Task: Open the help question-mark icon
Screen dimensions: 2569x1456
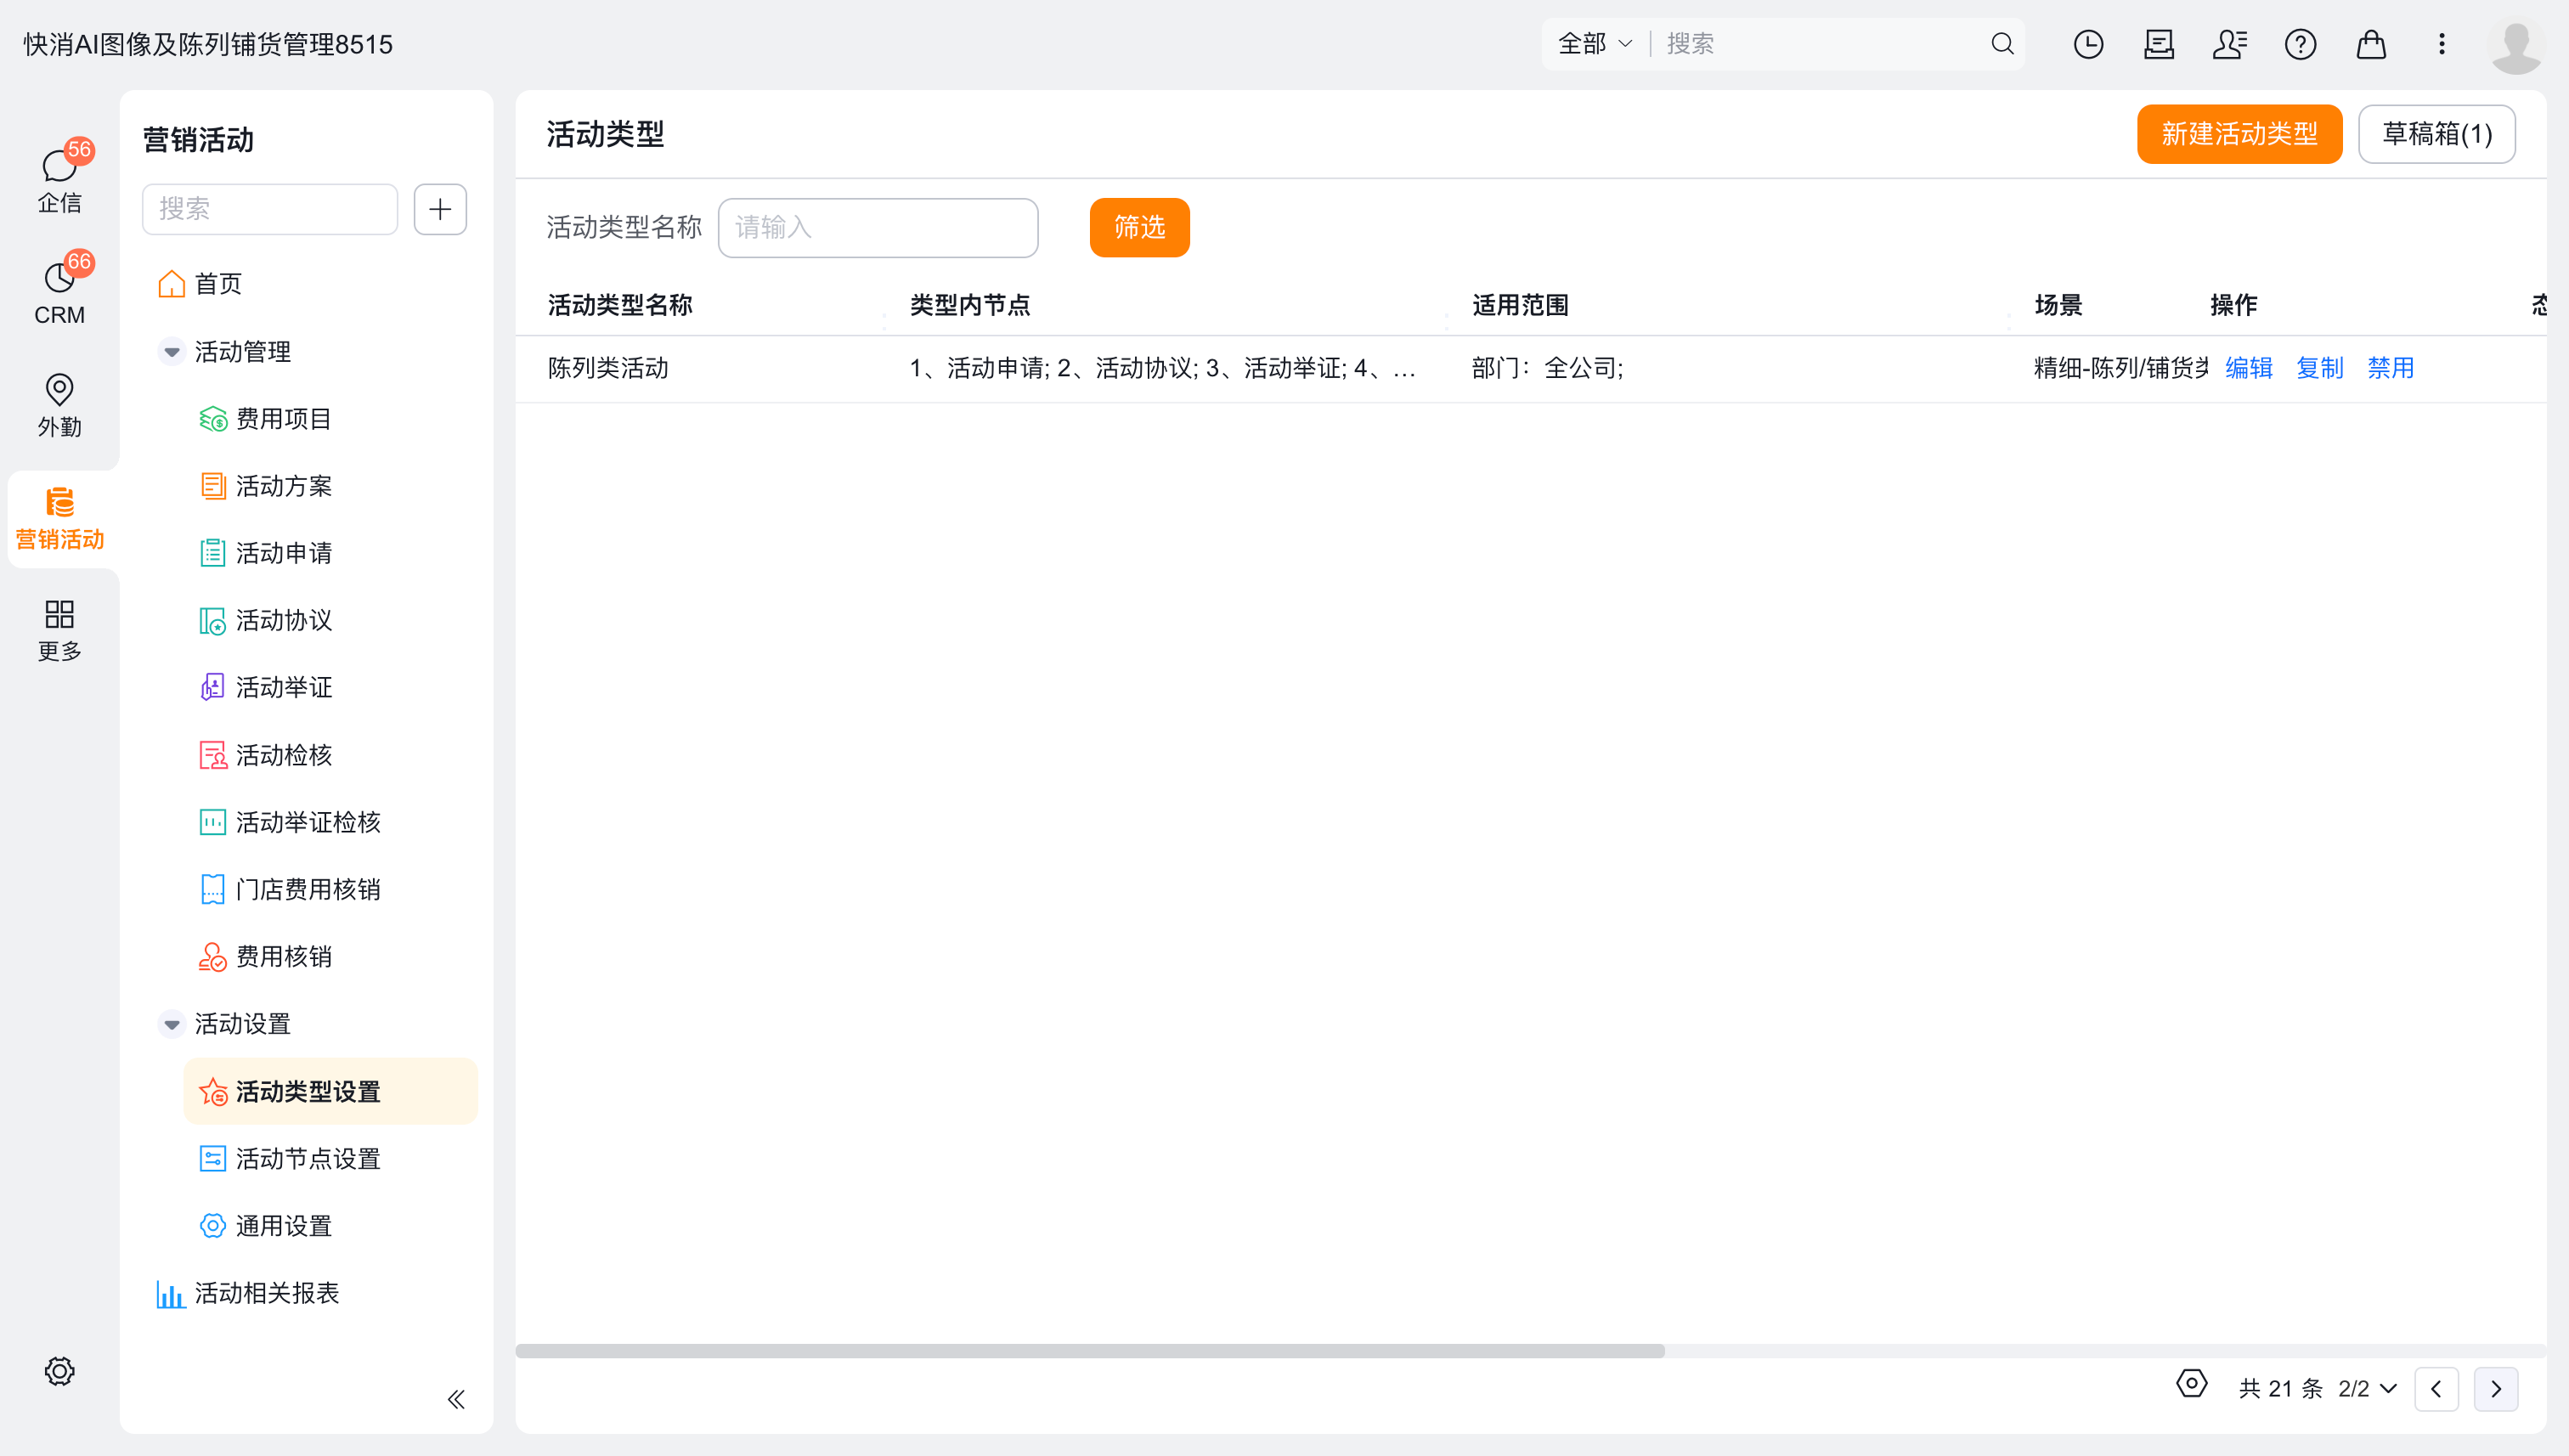Action: (x=2300, y=44)
